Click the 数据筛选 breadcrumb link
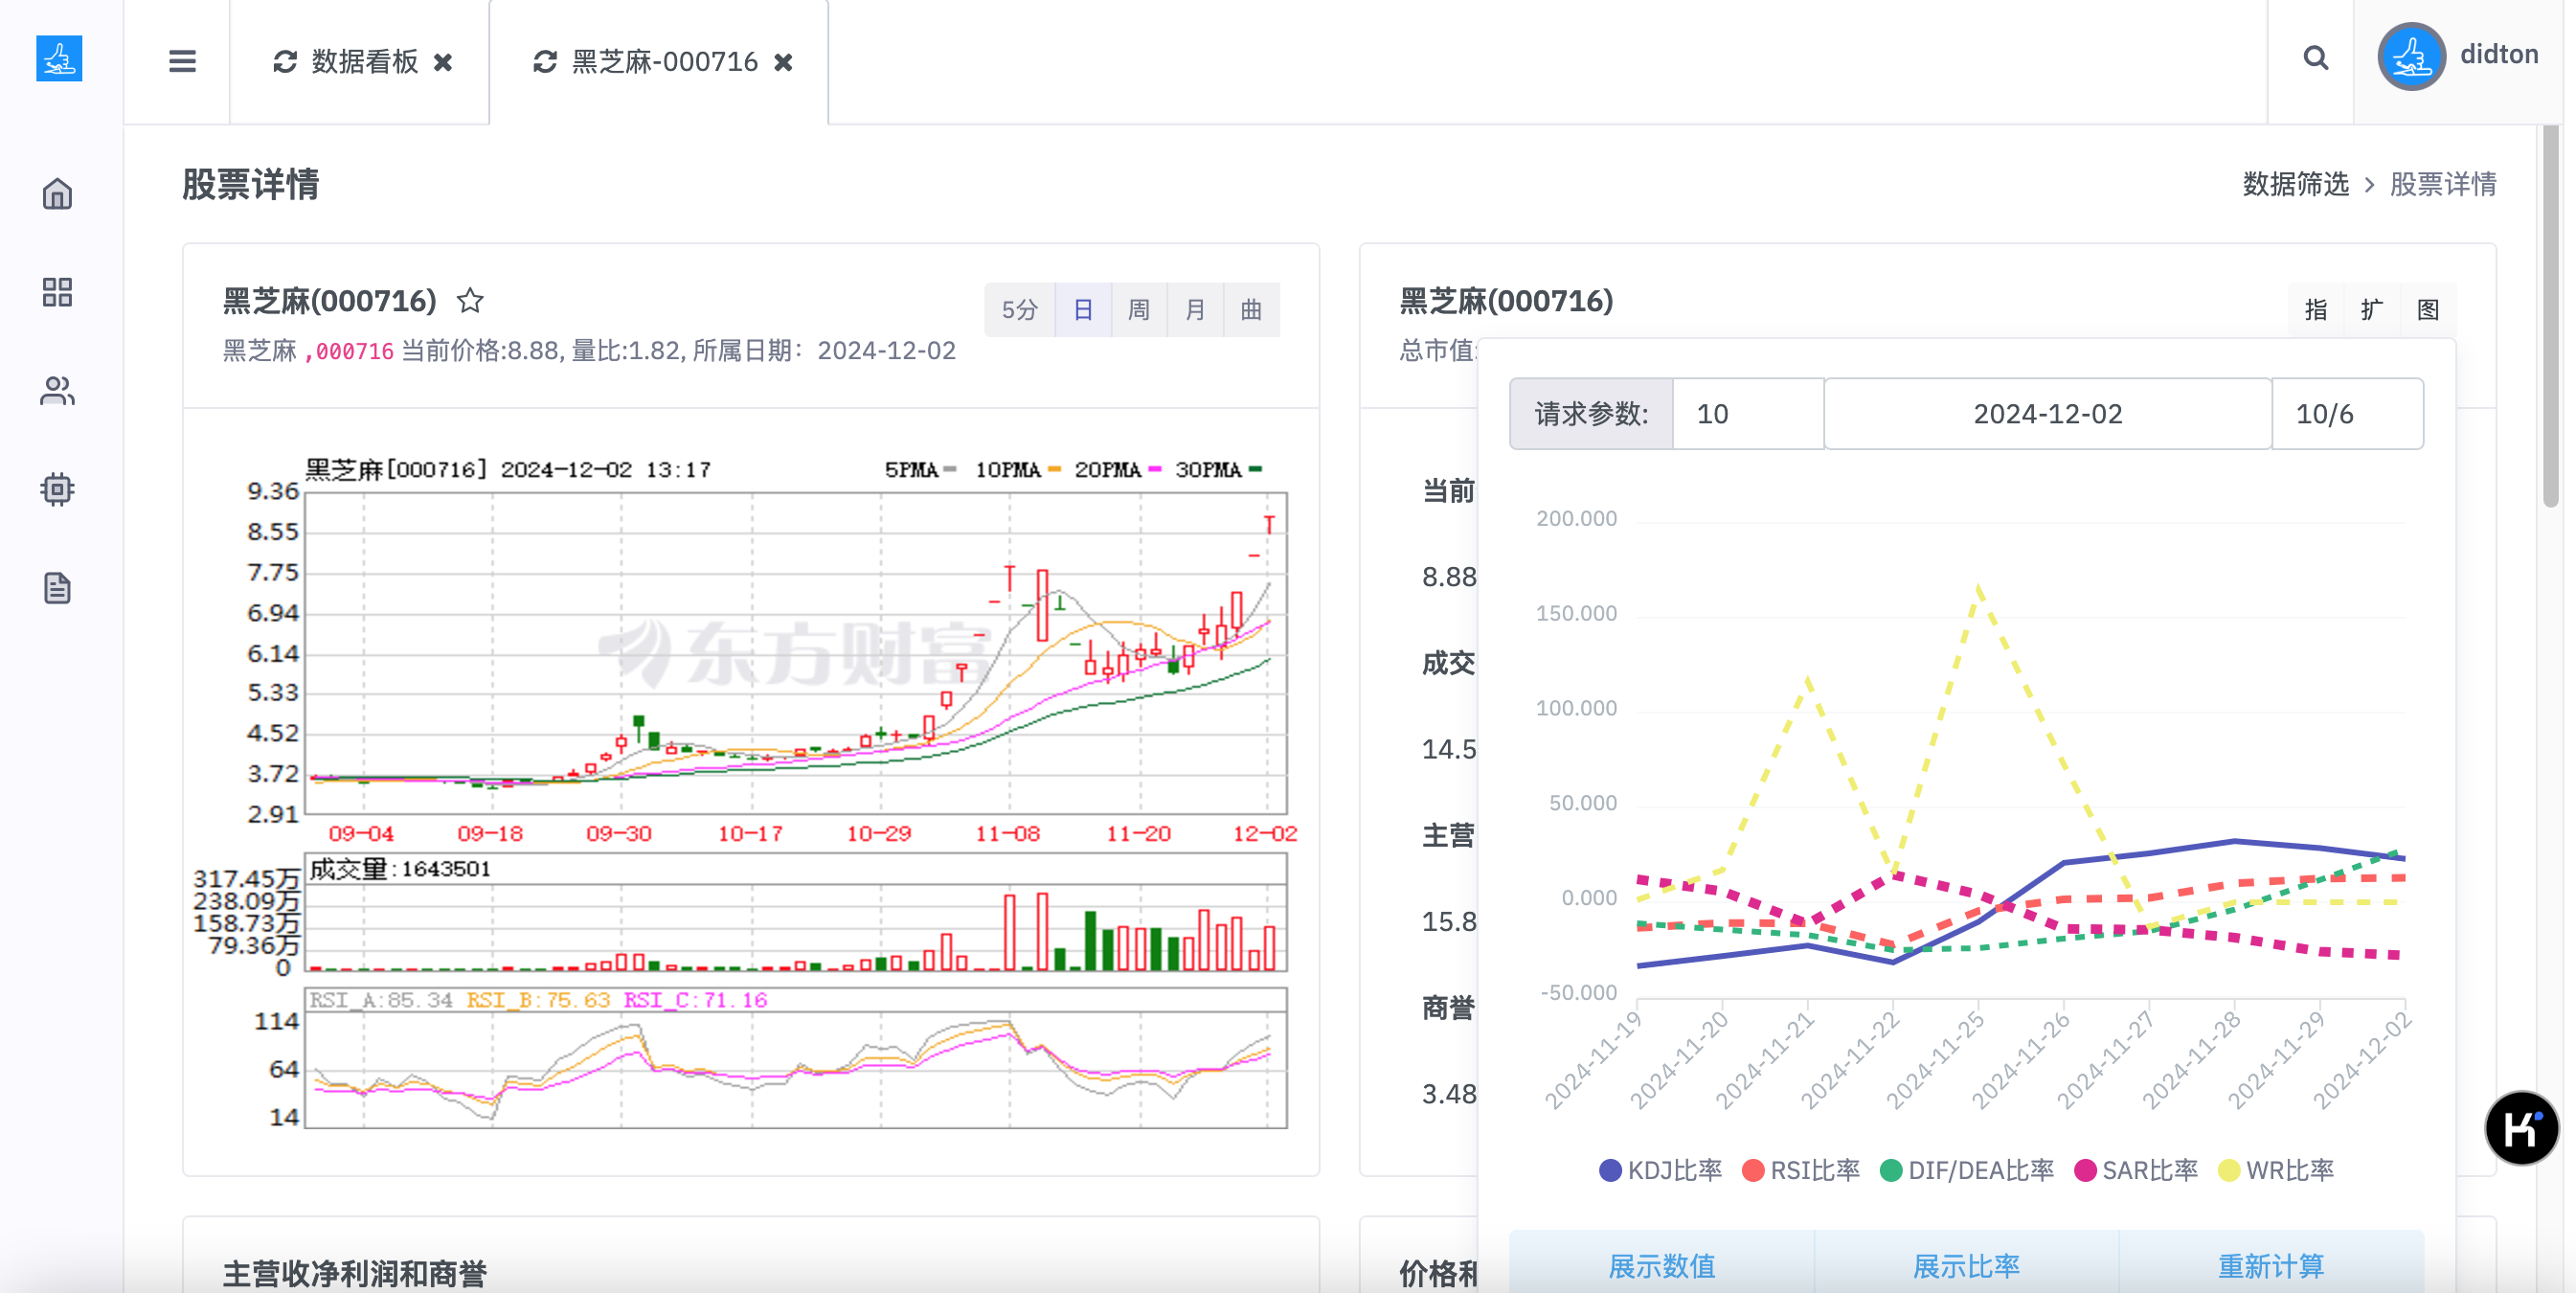This screenshot has width=2576, height=1293. (2295, 184)
